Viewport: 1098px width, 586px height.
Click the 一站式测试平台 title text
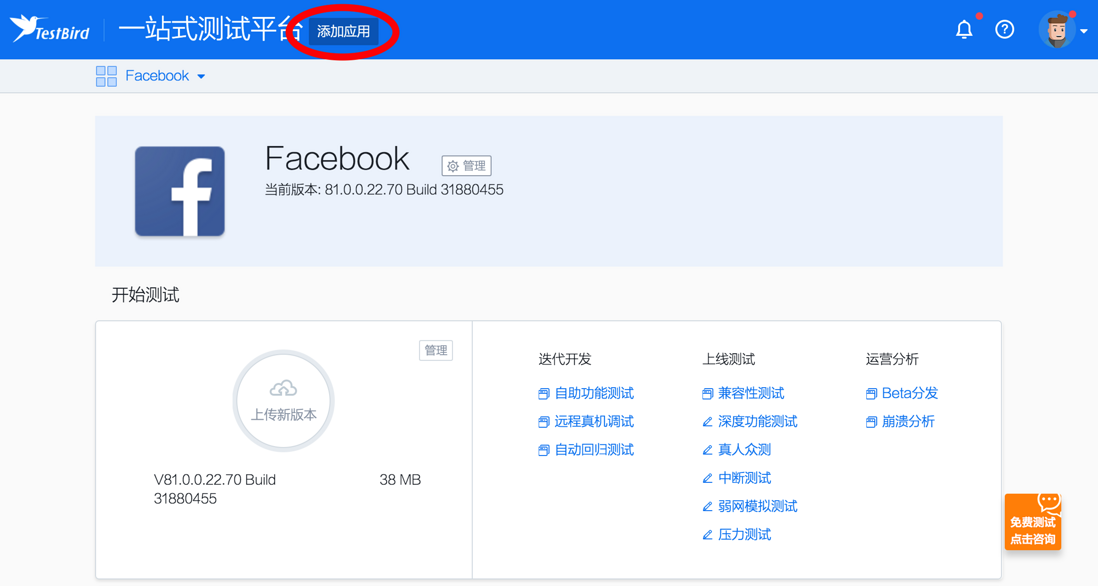click(x=211, y=30)
